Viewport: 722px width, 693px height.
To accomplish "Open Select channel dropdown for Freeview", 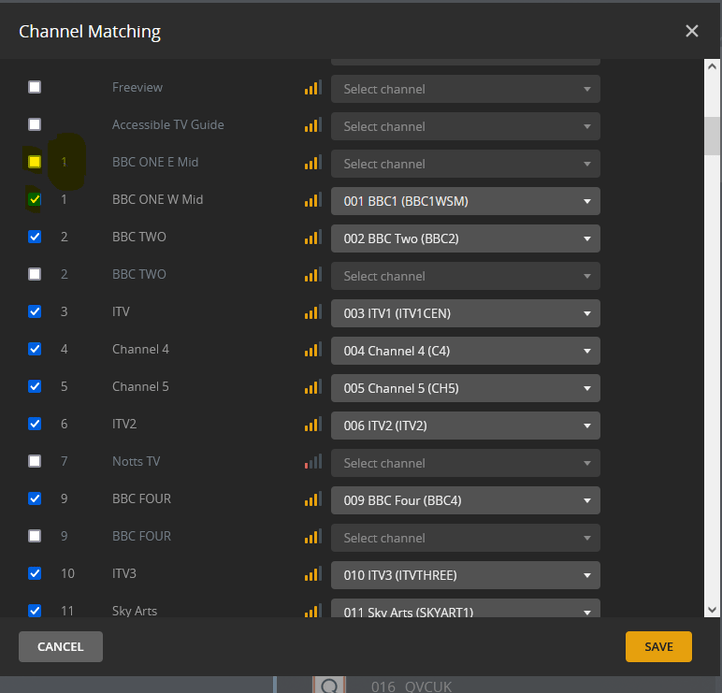I will coord(465,89).
